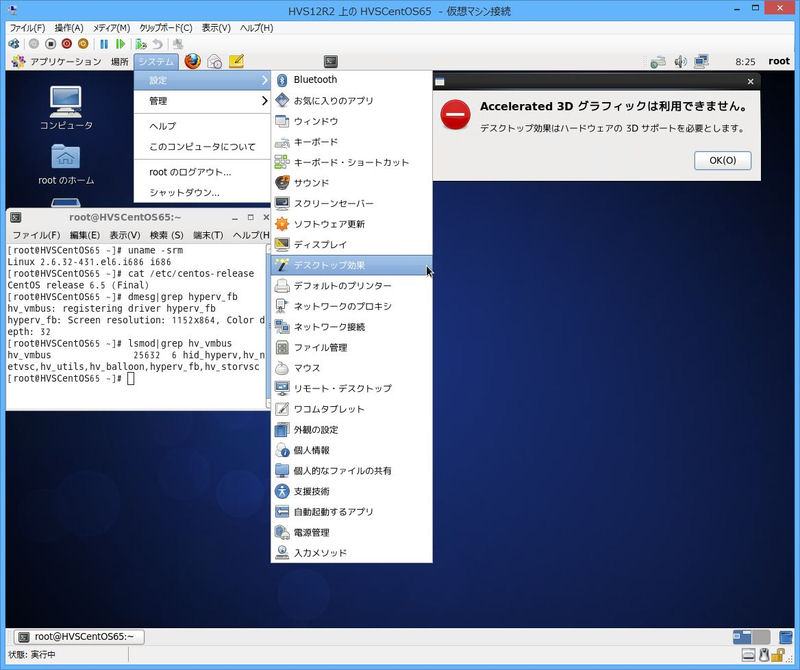Open 端末(T) menu in the terminal

pos(208,235)
